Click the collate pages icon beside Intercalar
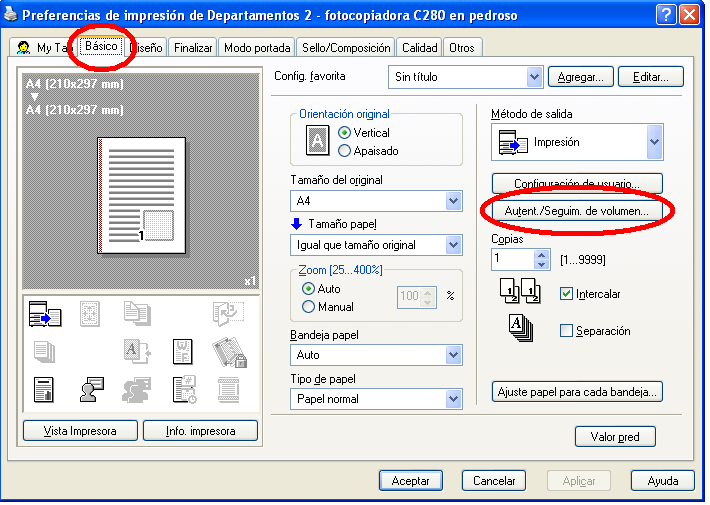Screen dimensions: 710x505 point(520,291)
